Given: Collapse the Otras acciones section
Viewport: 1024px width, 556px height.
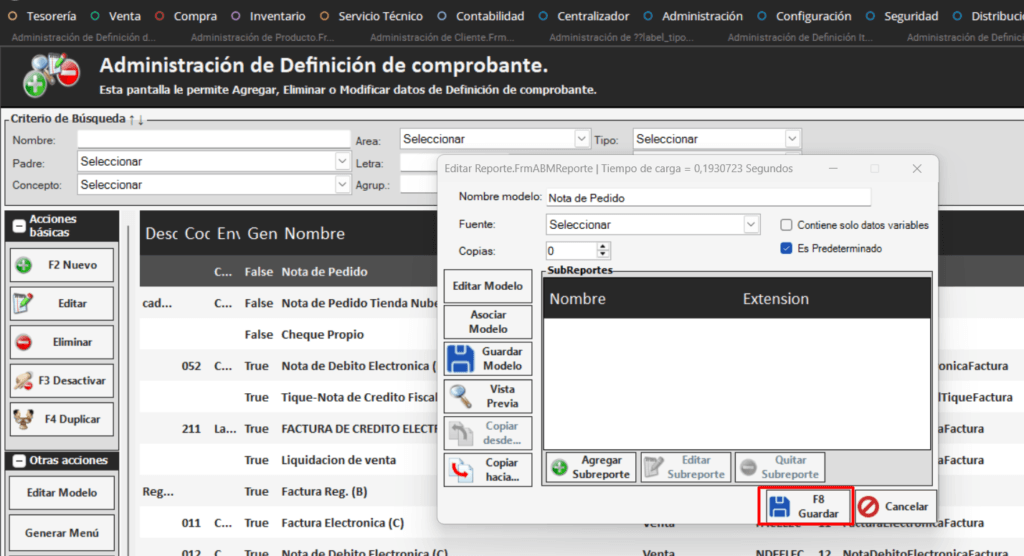Looking at the screenshot, I should [19, 461].
